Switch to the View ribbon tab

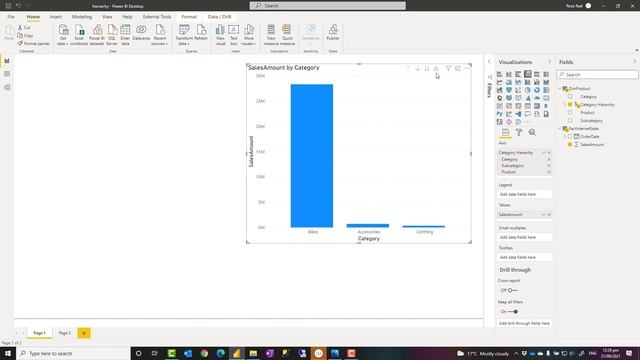click(x=107, y=17)
